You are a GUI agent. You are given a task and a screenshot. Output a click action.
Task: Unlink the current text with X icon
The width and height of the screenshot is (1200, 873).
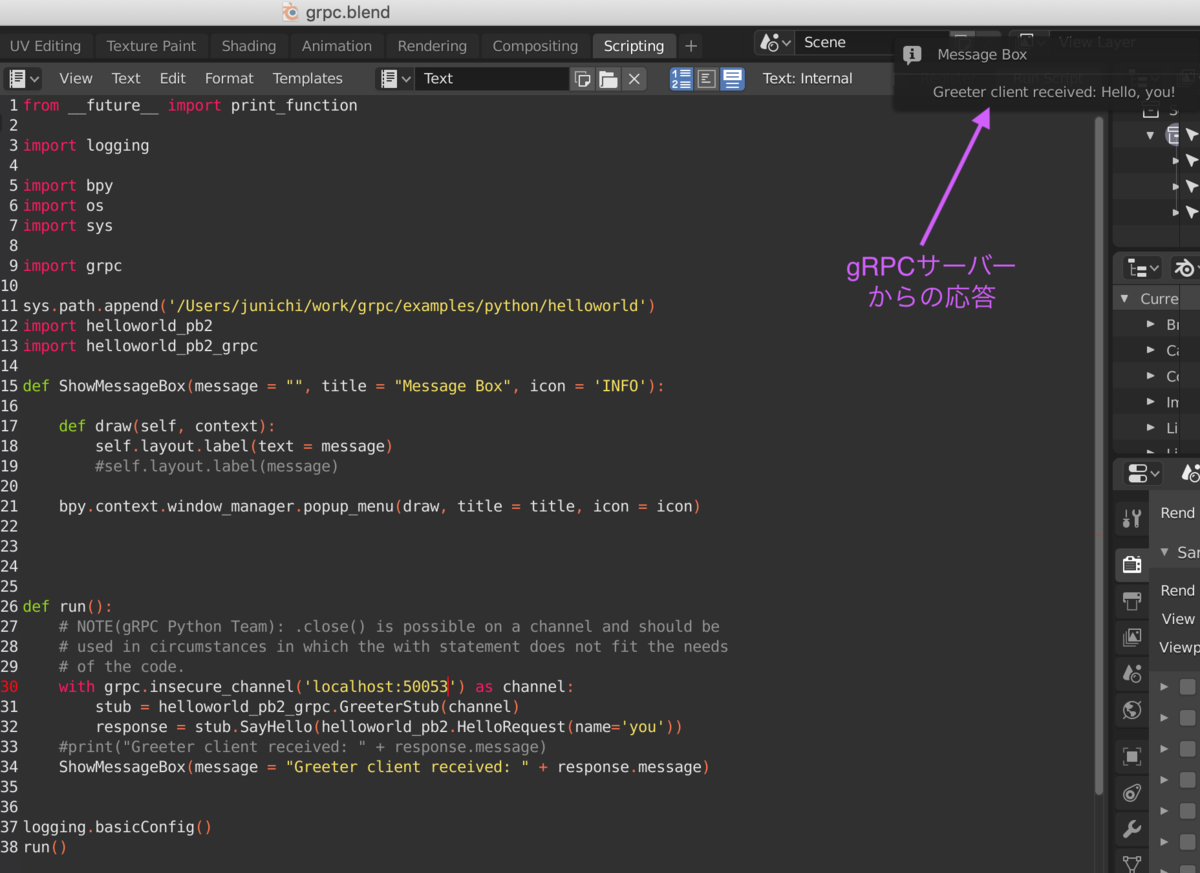[x=634, y=78]
